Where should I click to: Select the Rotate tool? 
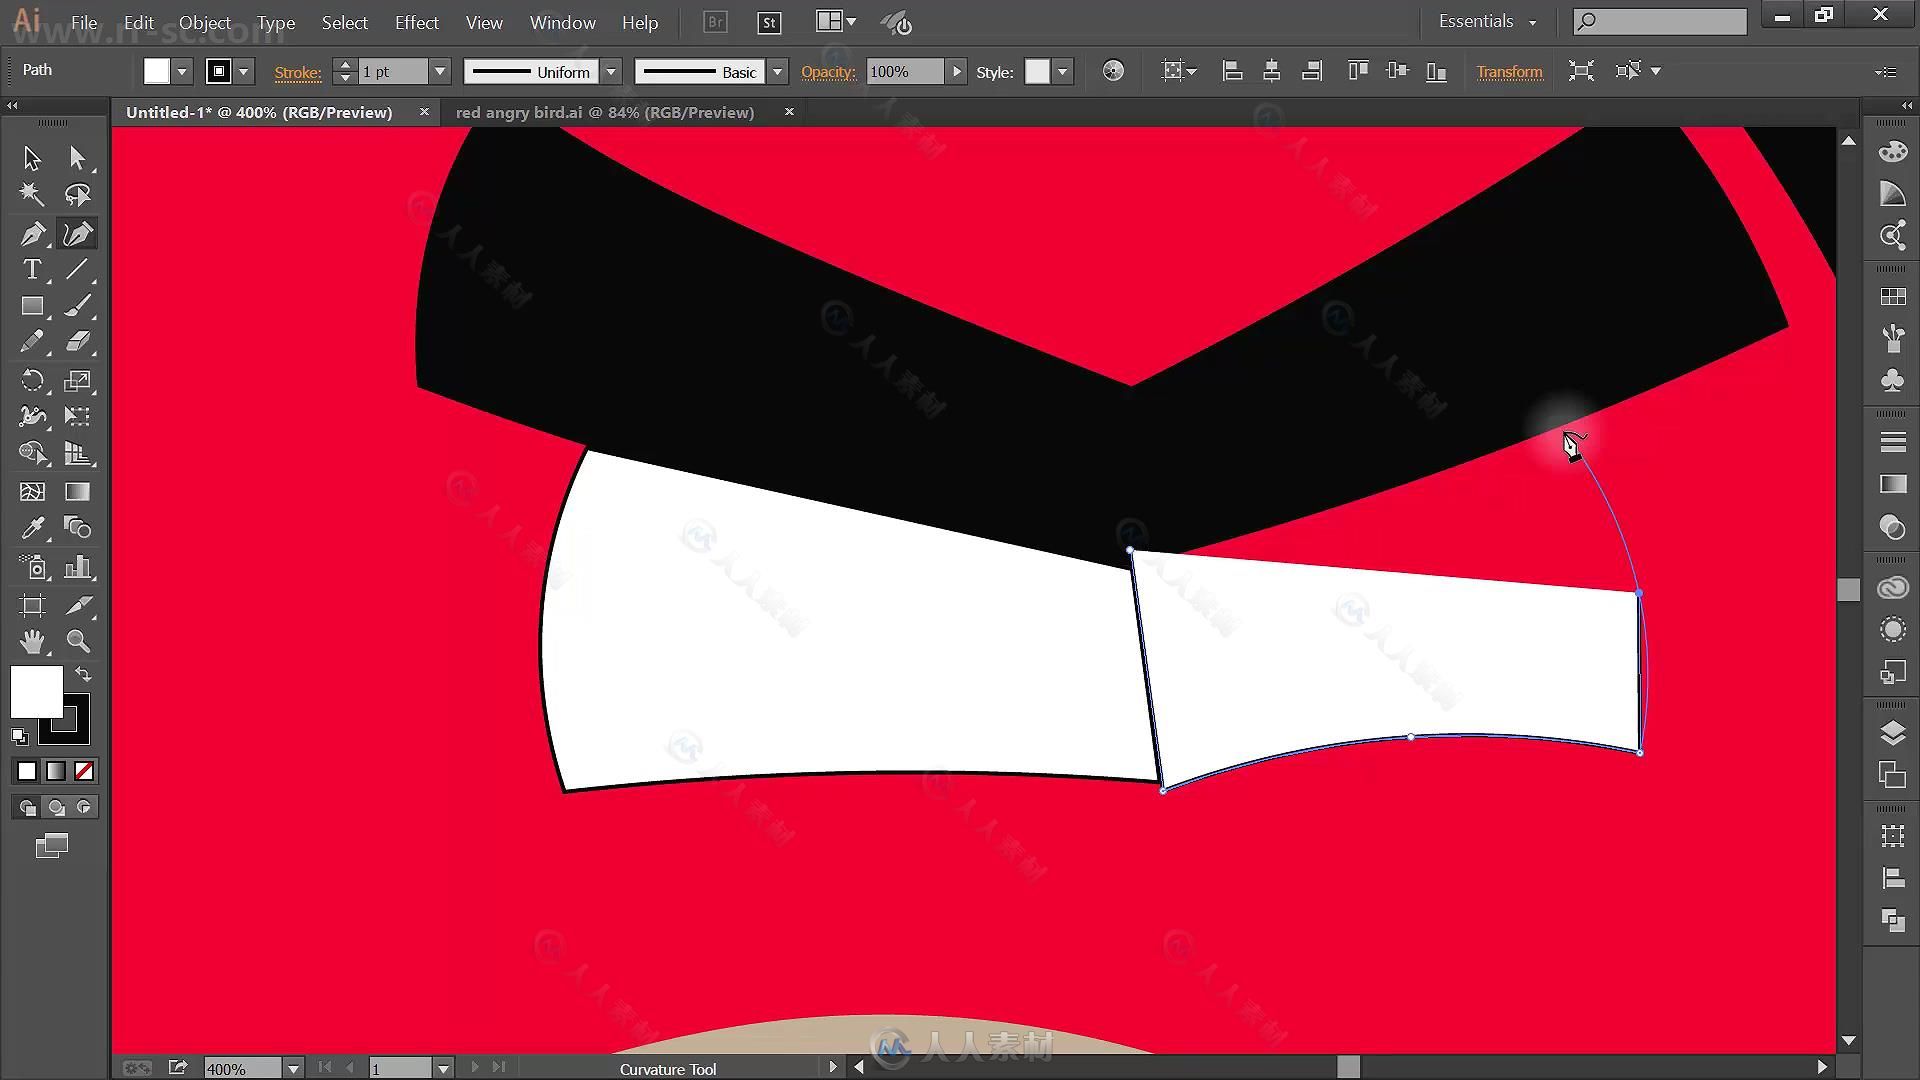(x=32, y=380)
